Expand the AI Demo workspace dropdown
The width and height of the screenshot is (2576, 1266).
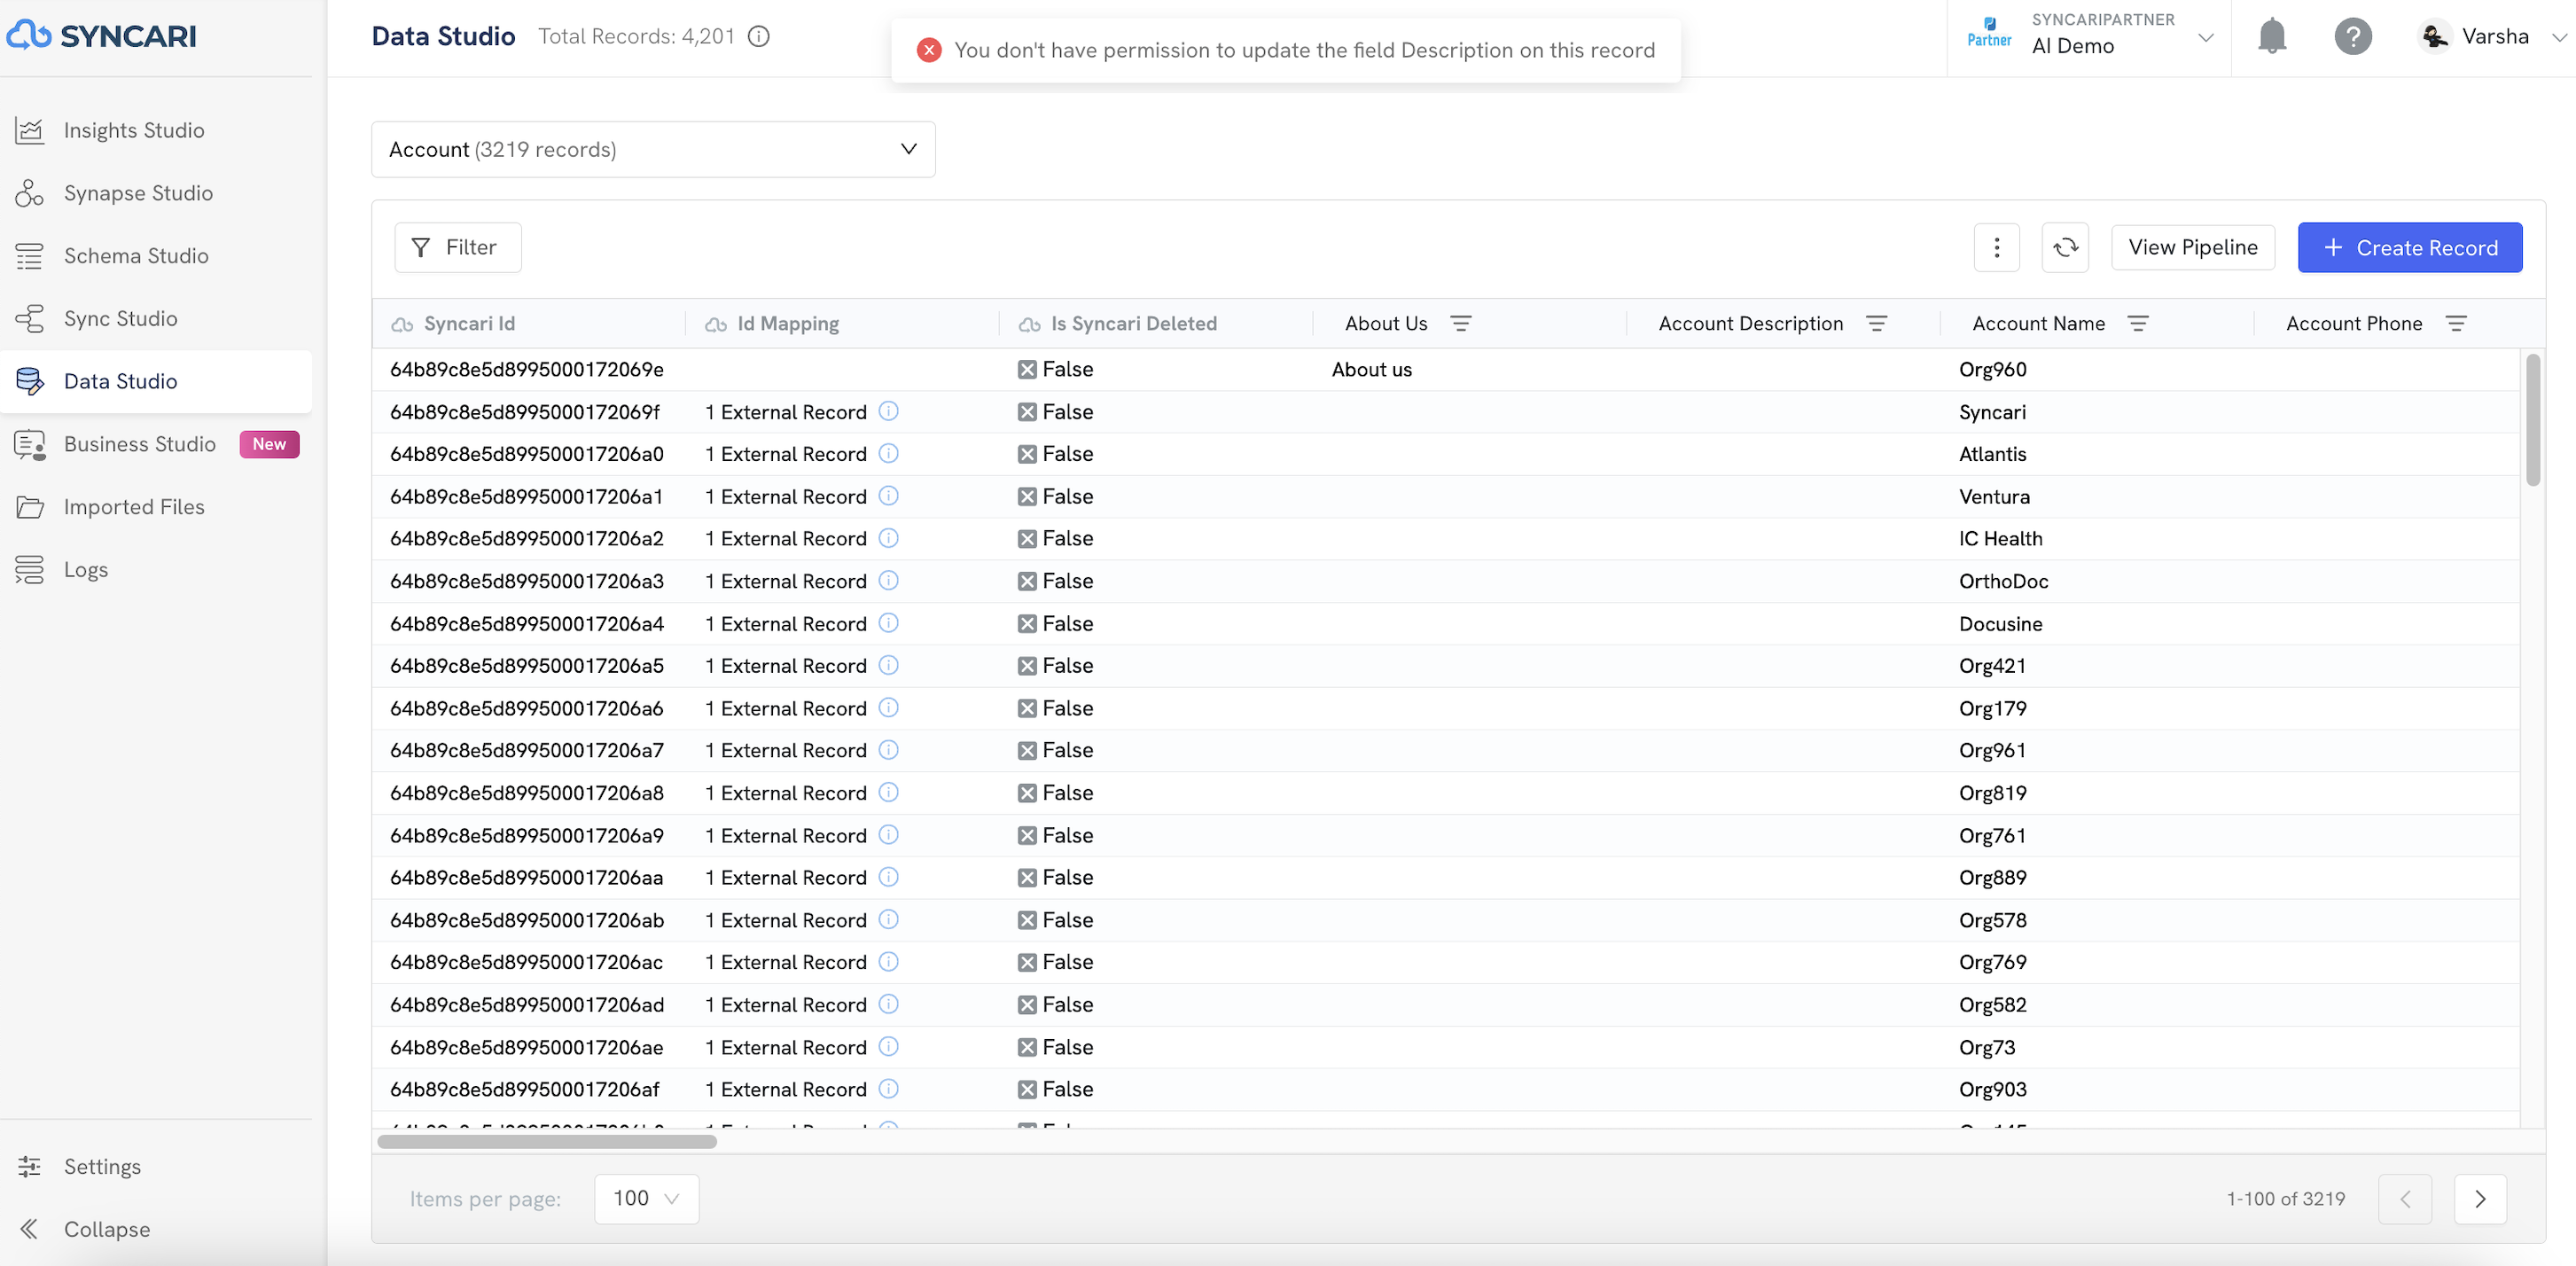point(2205,37)
